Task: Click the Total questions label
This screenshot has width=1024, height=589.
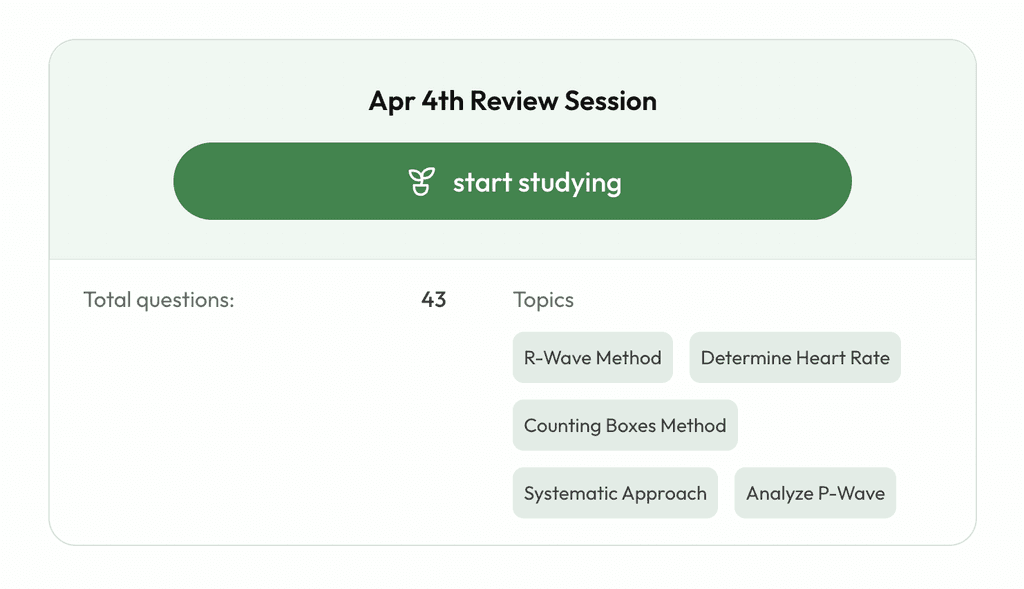Action: point(159,299)
